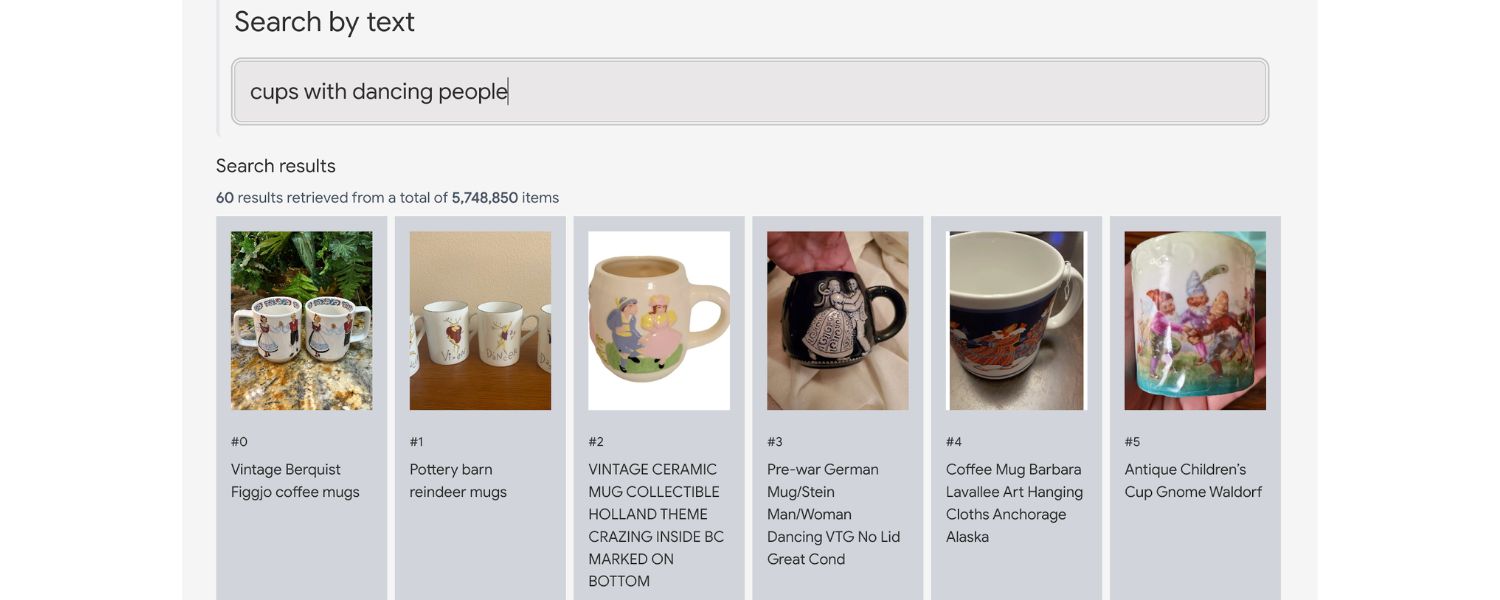Viewport: 1500px width, 600px height.
Task: Select the Pottery Barn reindeer mugs image
Action: (x=480, y=321)
